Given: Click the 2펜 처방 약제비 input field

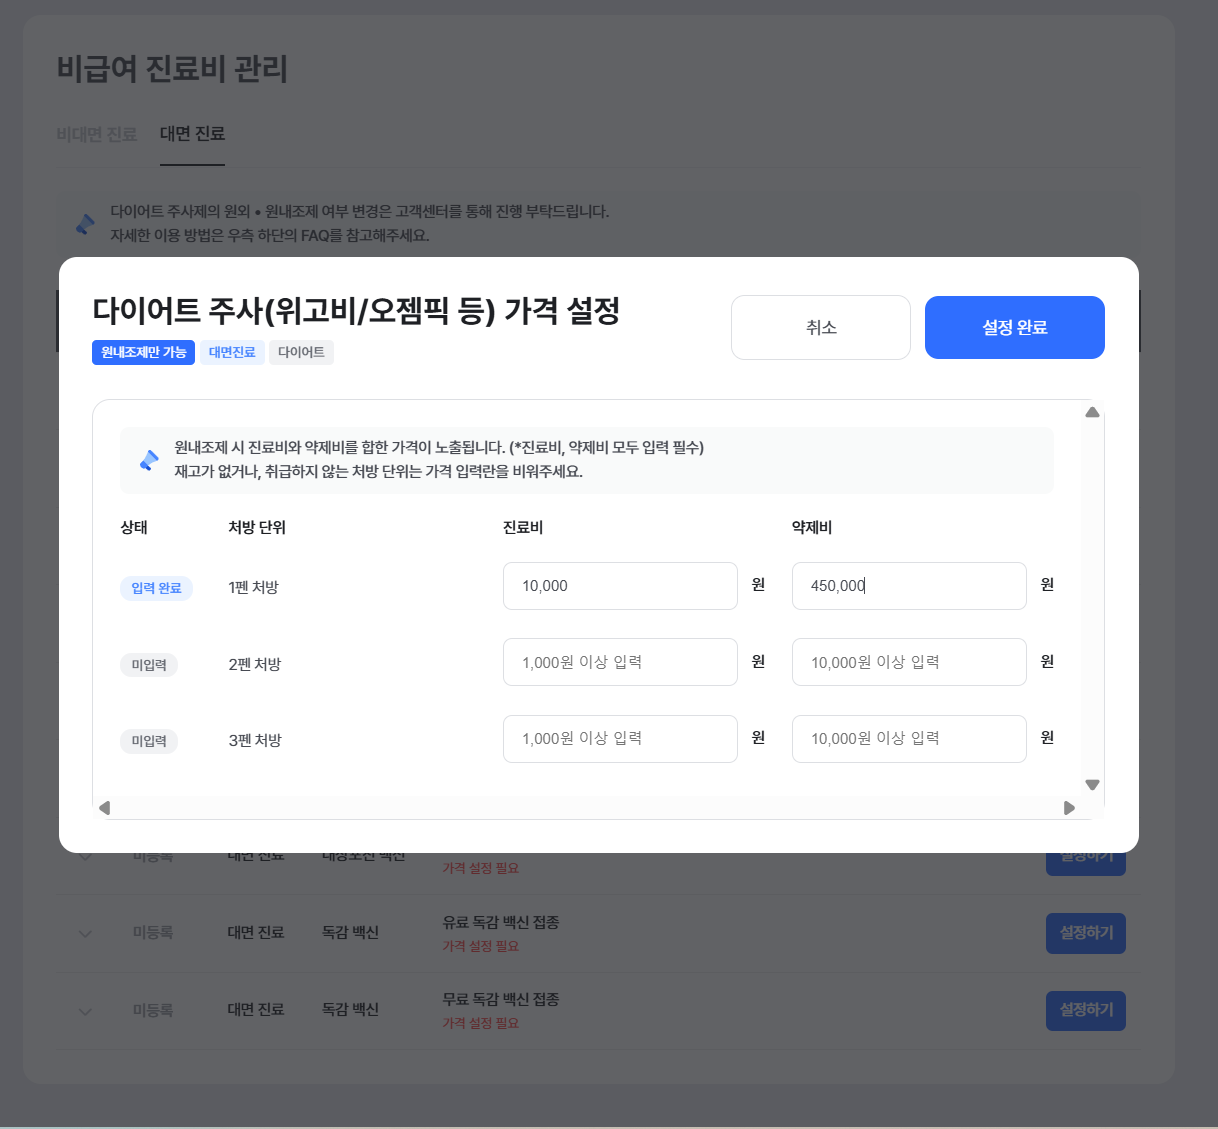Looking at the screenshot, I should click(x=909, y=662).
